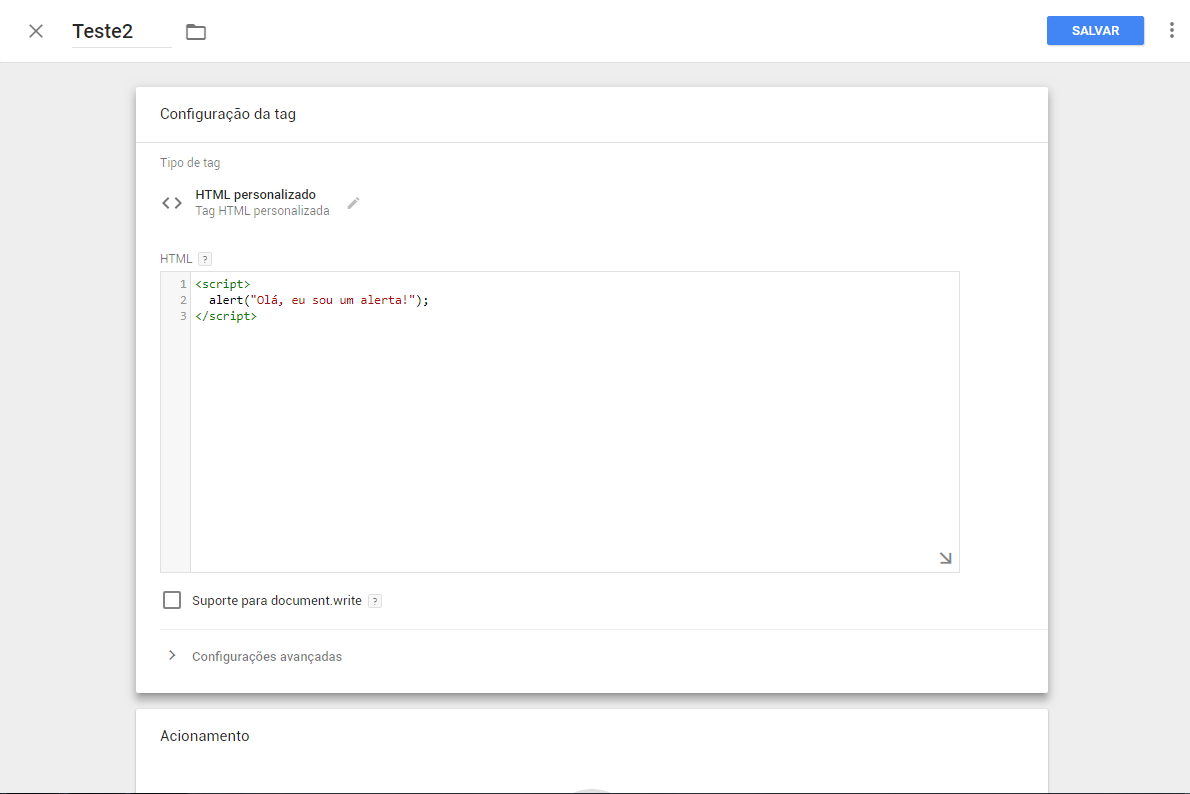The width and height of the screenshot is (1190, 794).
Task: Click the HTML personalizado code brackets icon
Action: point(172,203)
